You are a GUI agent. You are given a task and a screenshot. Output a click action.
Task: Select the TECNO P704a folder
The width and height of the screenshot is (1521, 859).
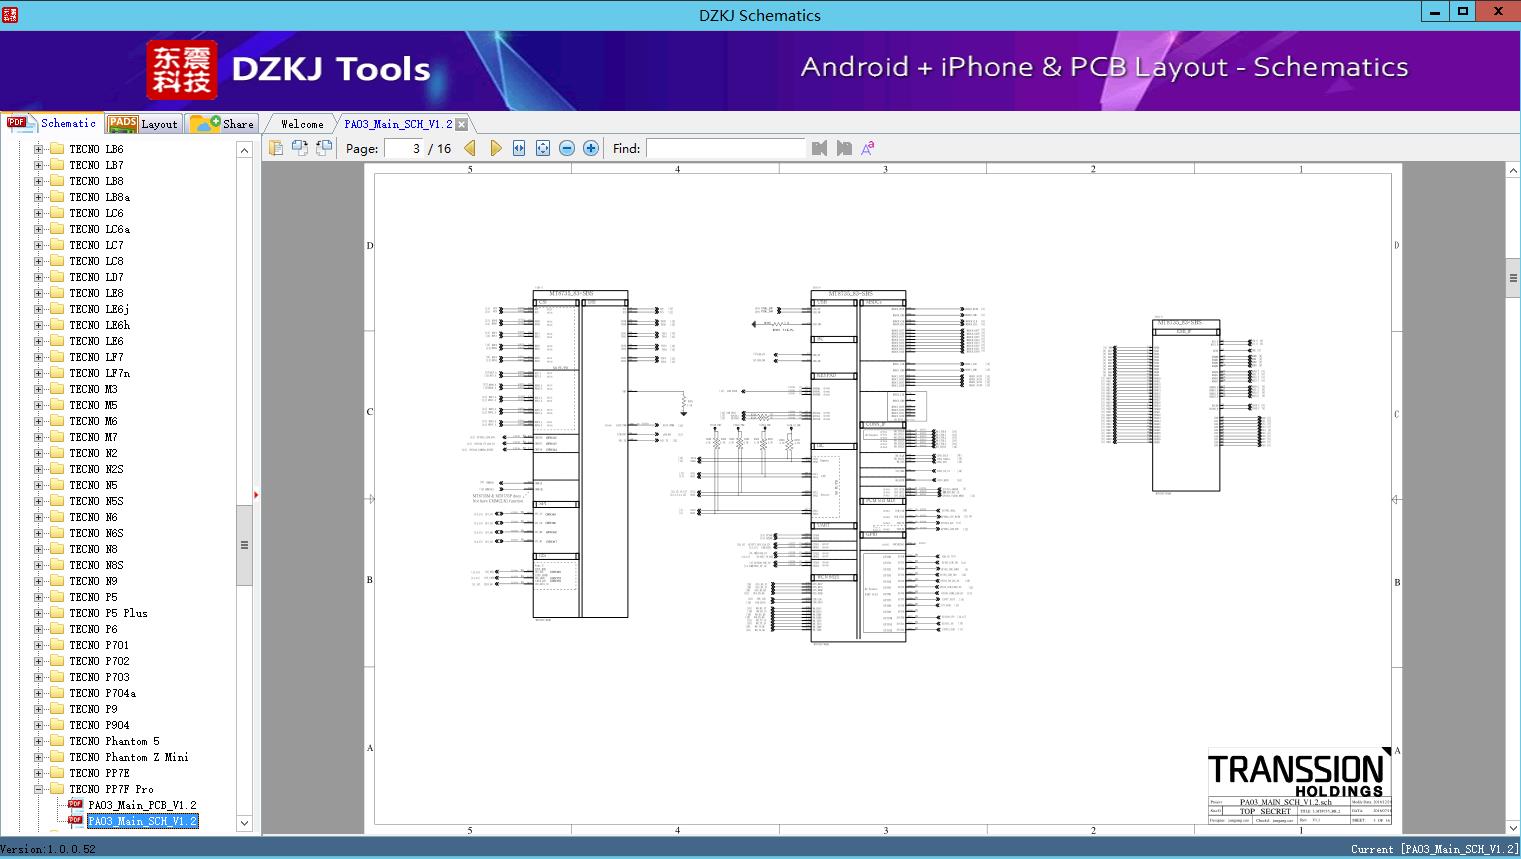pos(102,693)
